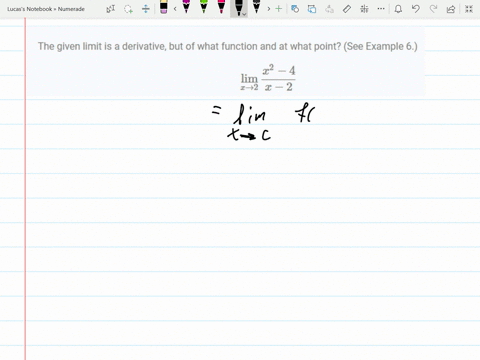Image resolution: width=480 pixels, height=360 pixels.
Task: Show more pens with right chevron
Action: pos(269,9)
